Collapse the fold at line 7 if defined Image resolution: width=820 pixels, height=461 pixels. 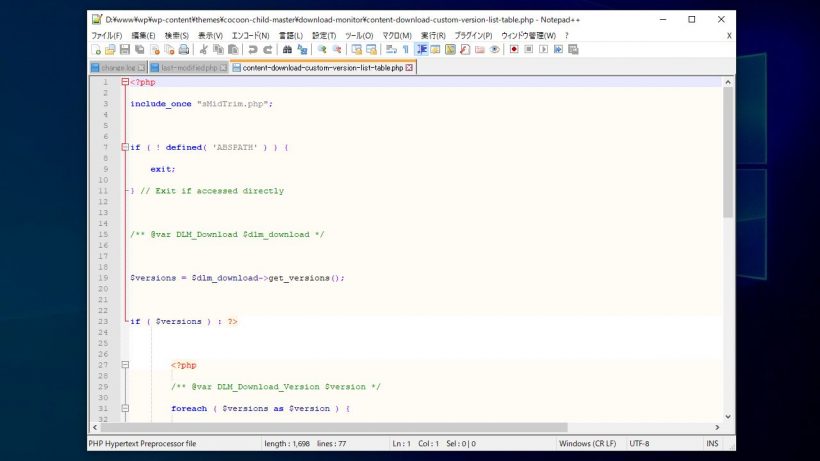click(125, 147)
